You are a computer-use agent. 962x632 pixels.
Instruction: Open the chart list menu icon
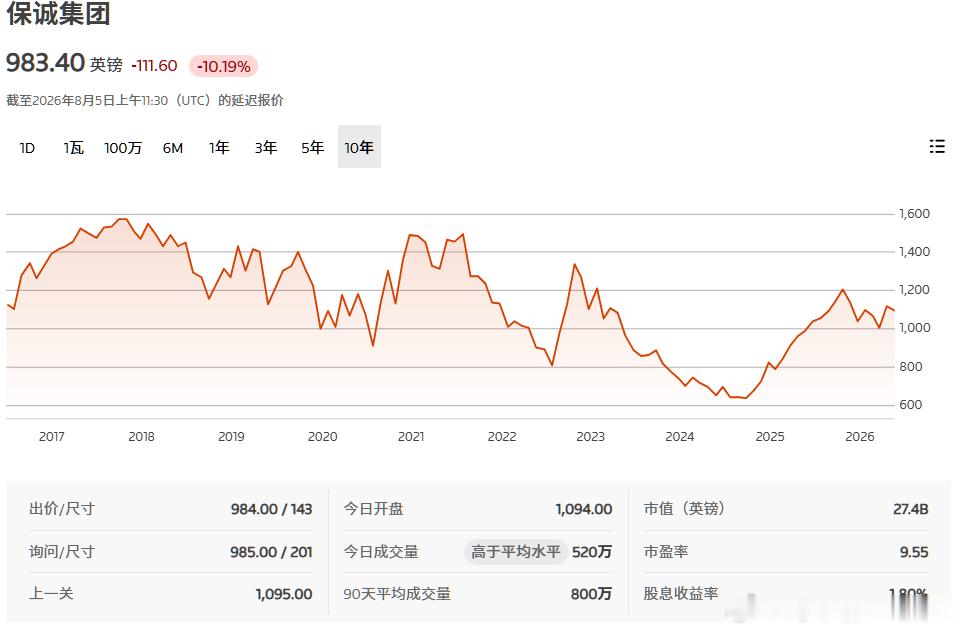tap(936, 147)
